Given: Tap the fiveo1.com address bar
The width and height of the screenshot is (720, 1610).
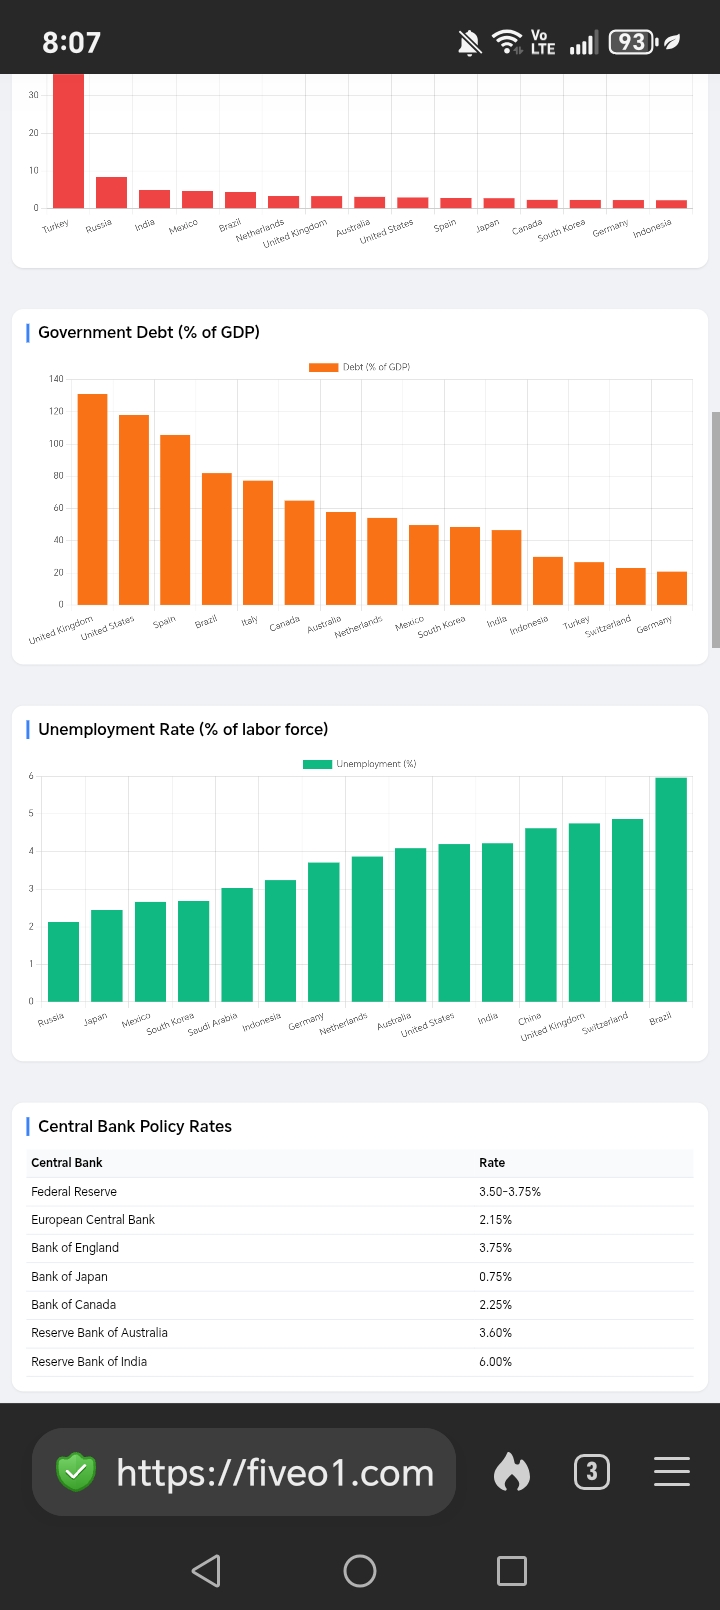Looking at the screenshot, I should (x=244, y=1472).
